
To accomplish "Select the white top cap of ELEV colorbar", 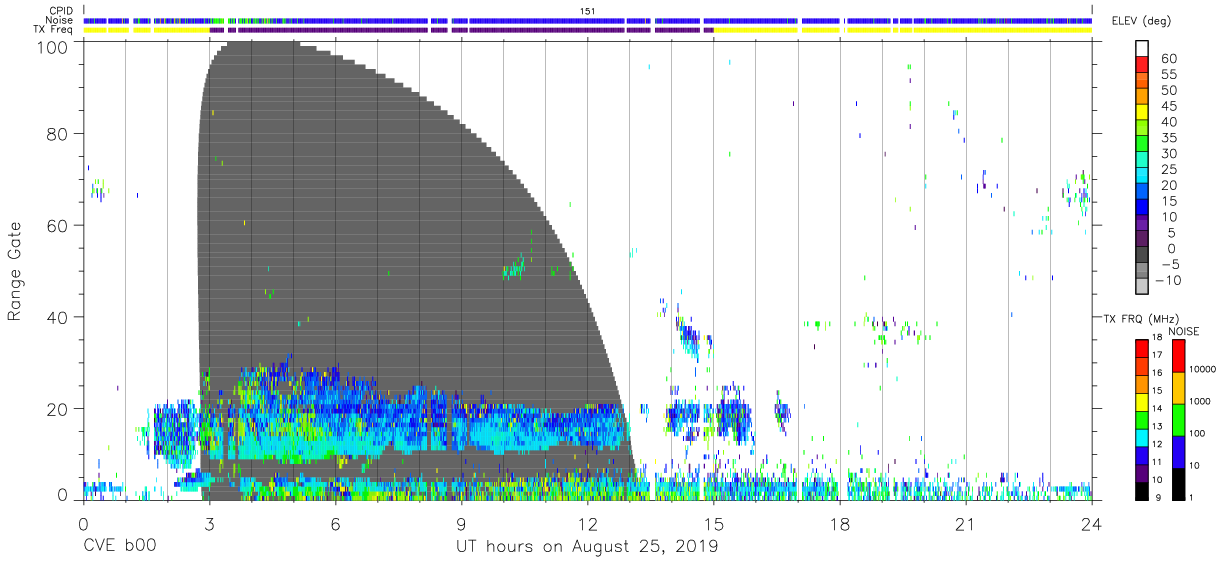I will (1143, 50).
